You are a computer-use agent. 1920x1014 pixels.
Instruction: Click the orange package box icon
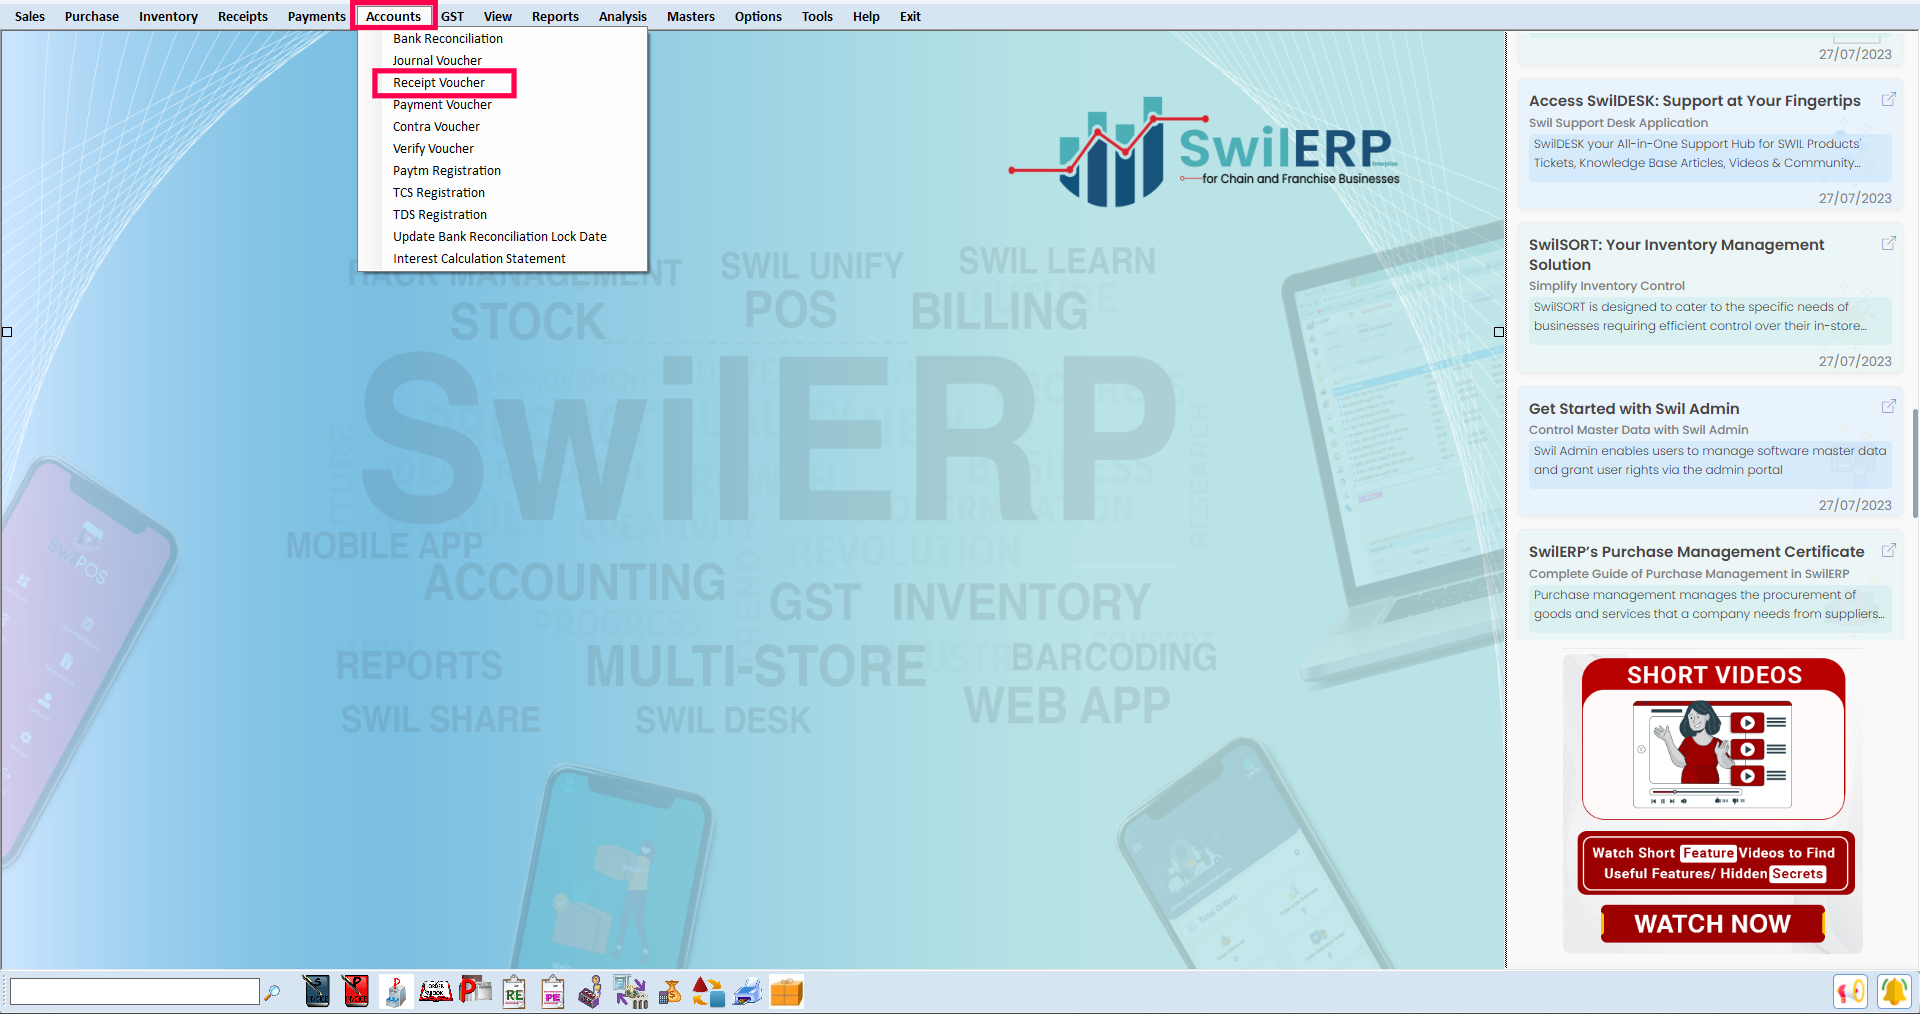[x=787, y=991]
